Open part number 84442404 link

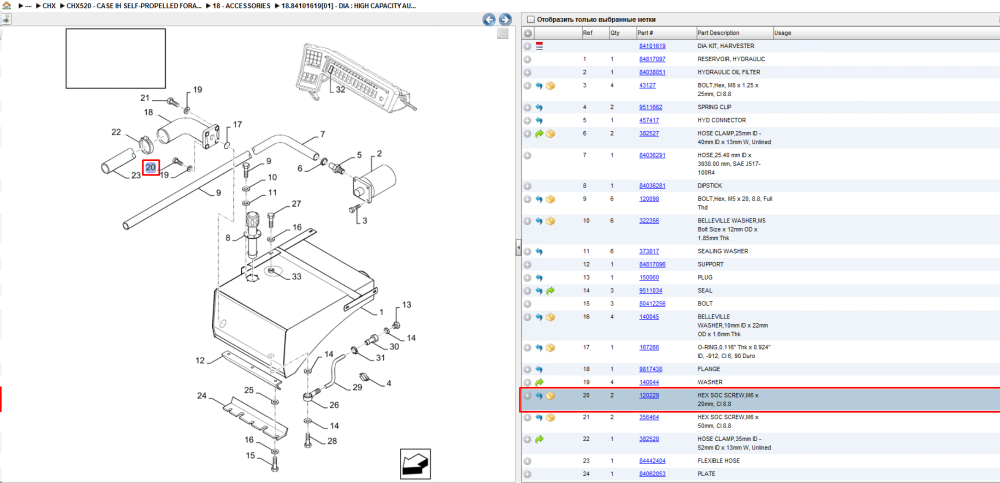pyautogui.click(x=652, y=461)
